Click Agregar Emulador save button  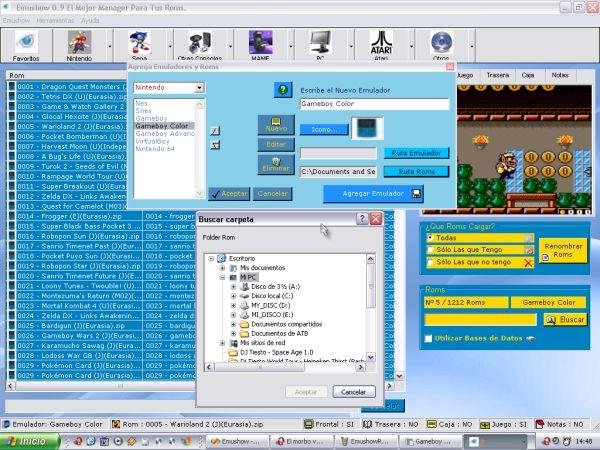tap(373, 194)
